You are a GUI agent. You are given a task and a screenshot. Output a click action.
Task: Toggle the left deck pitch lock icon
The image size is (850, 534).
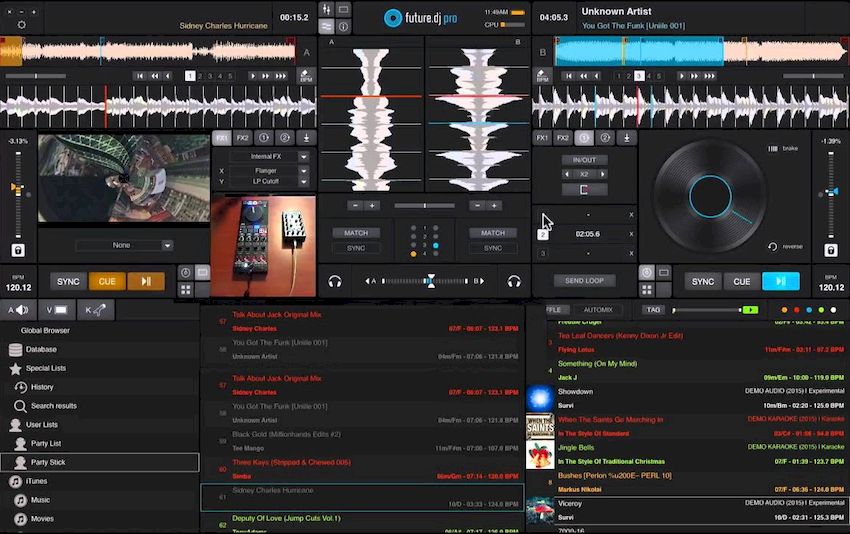click(18, 250)
